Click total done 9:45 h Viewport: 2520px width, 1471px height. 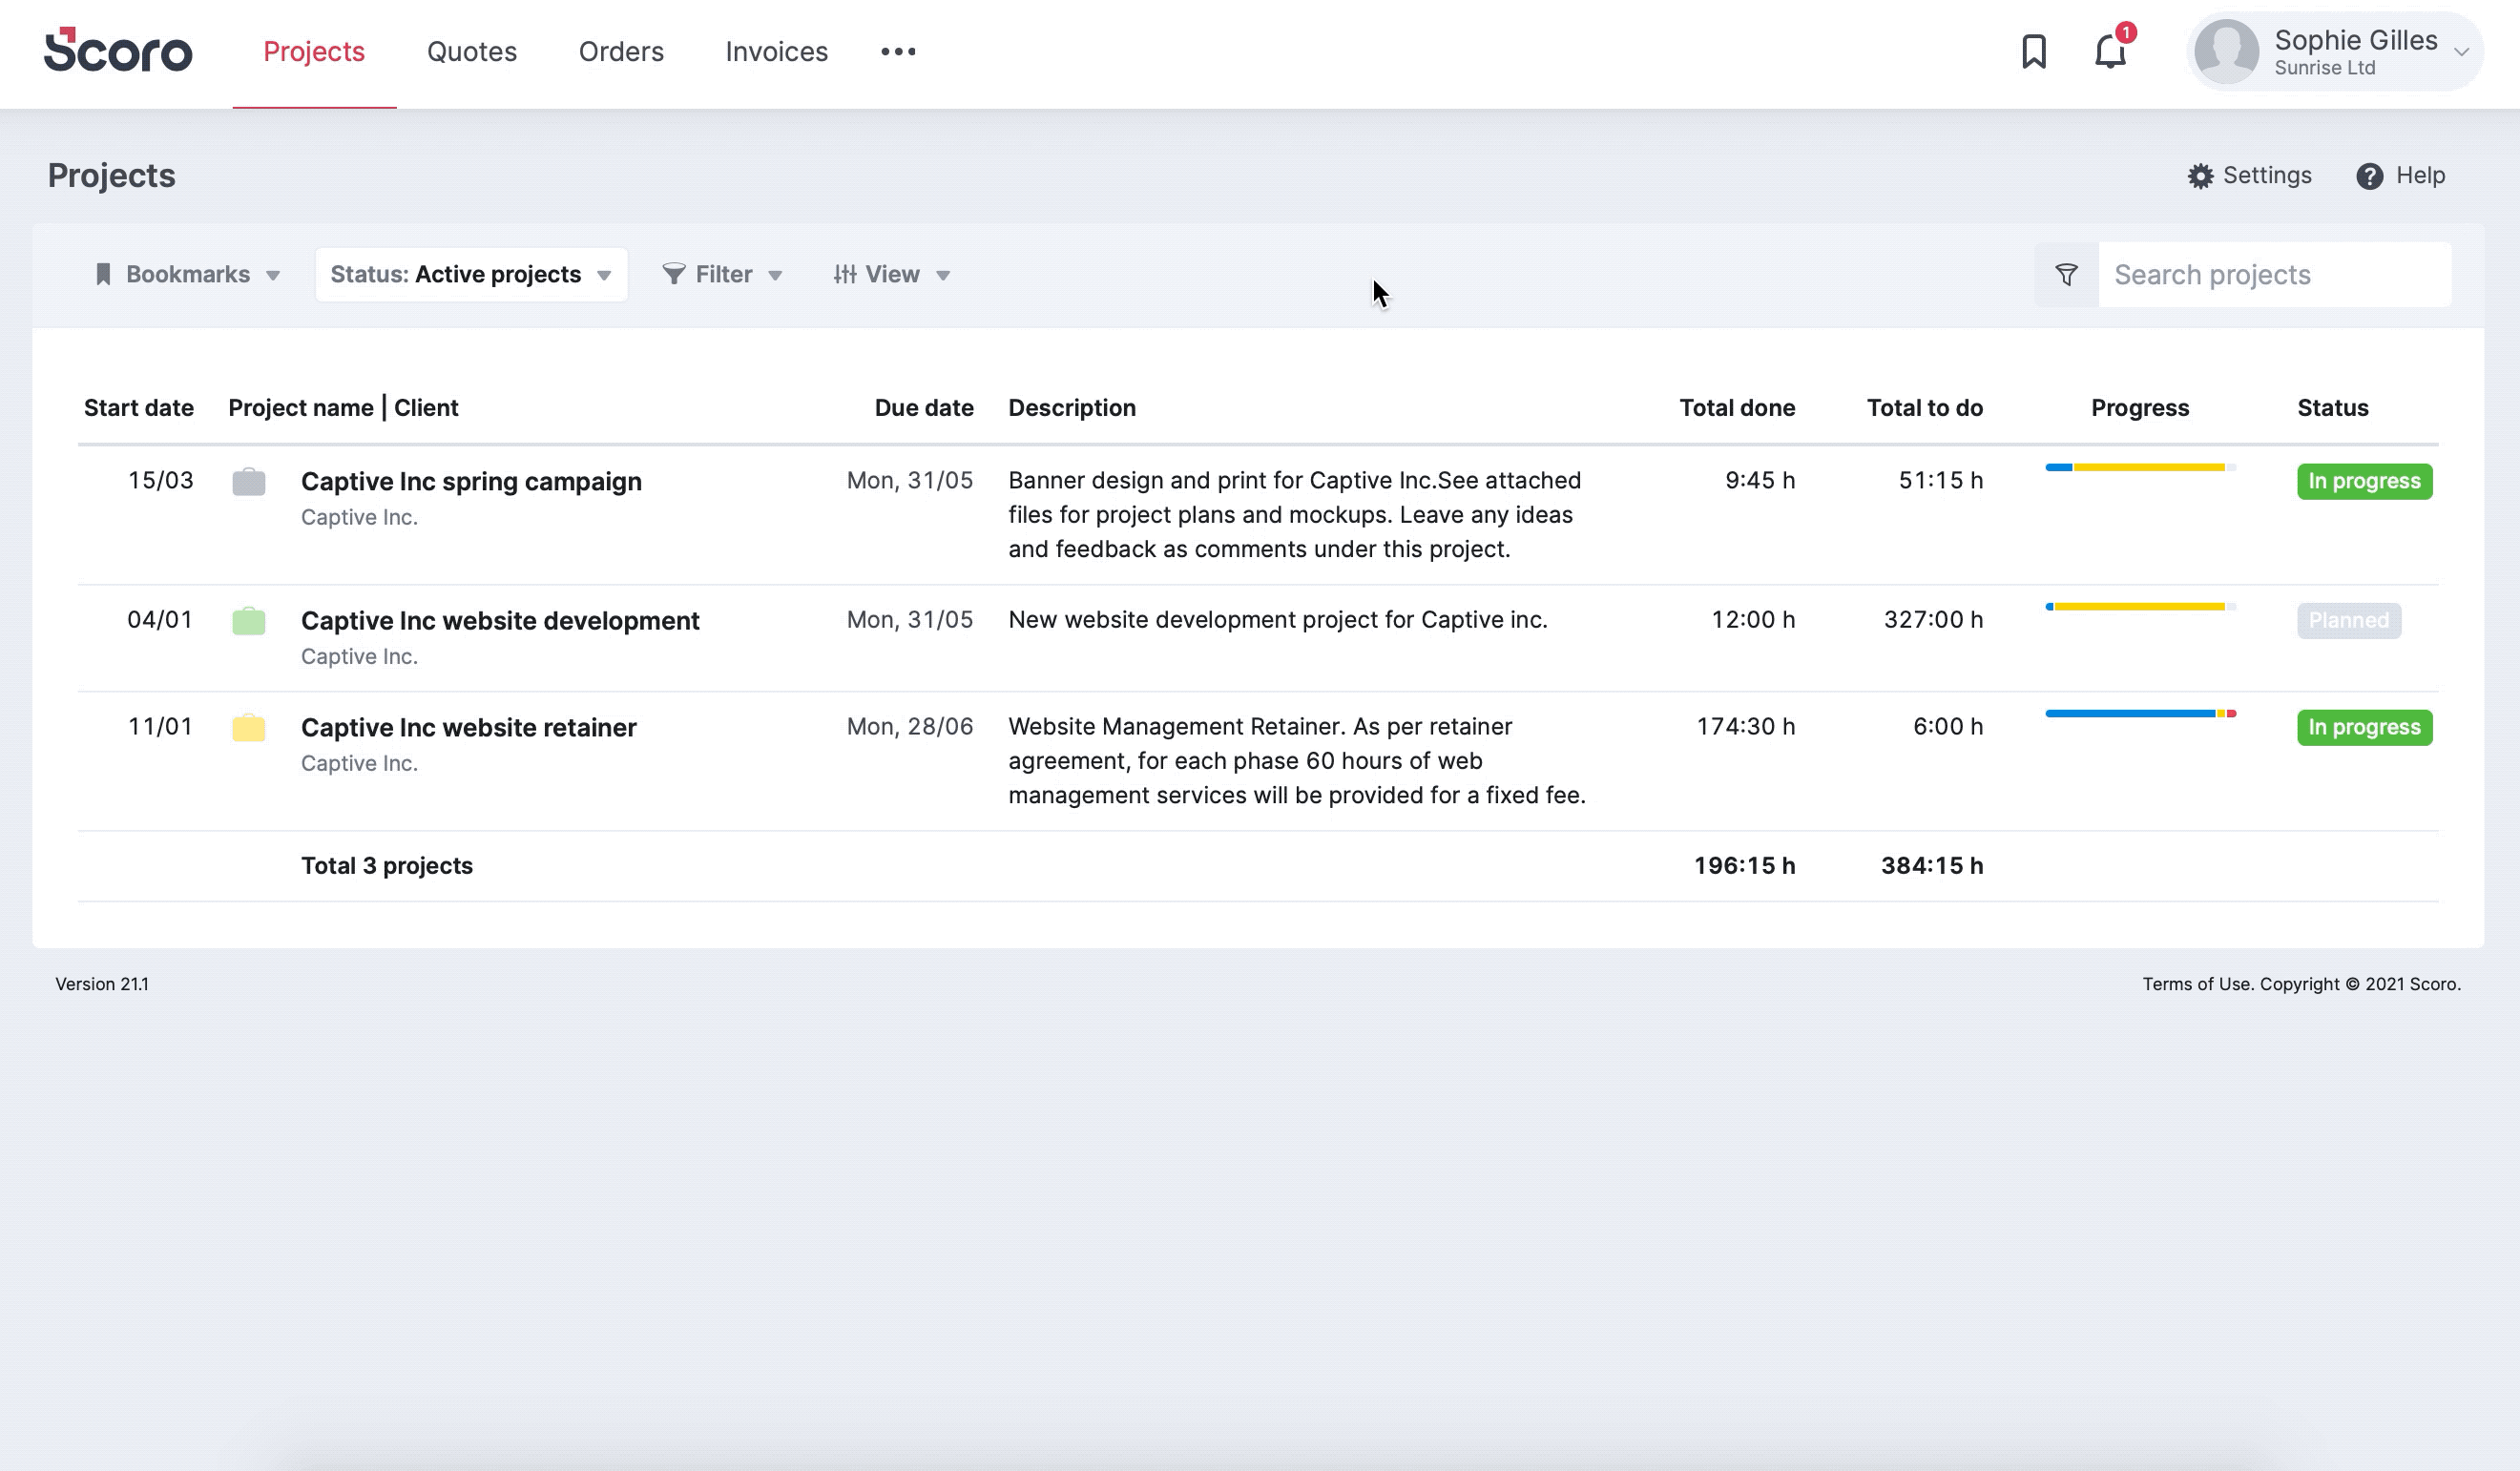coord(1760,481)
